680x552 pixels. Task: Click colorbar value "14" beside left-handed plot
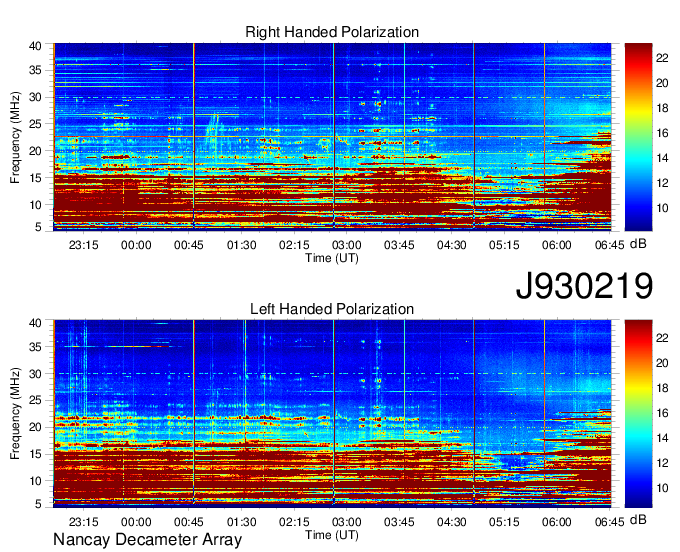click(x=662, y=438)
